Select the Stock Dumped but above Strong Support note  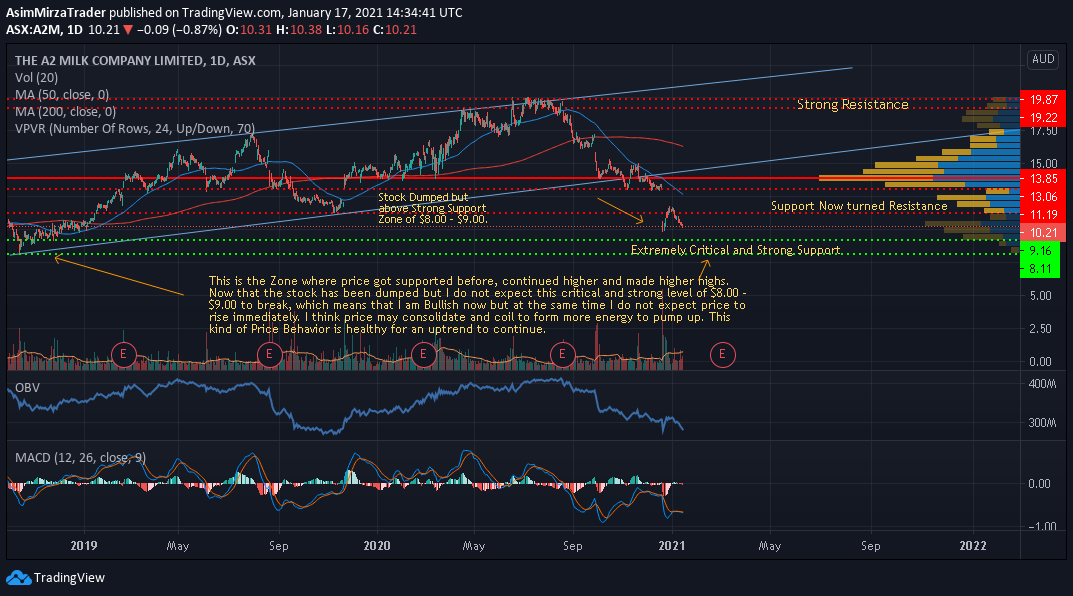click(x=432, y=208)
